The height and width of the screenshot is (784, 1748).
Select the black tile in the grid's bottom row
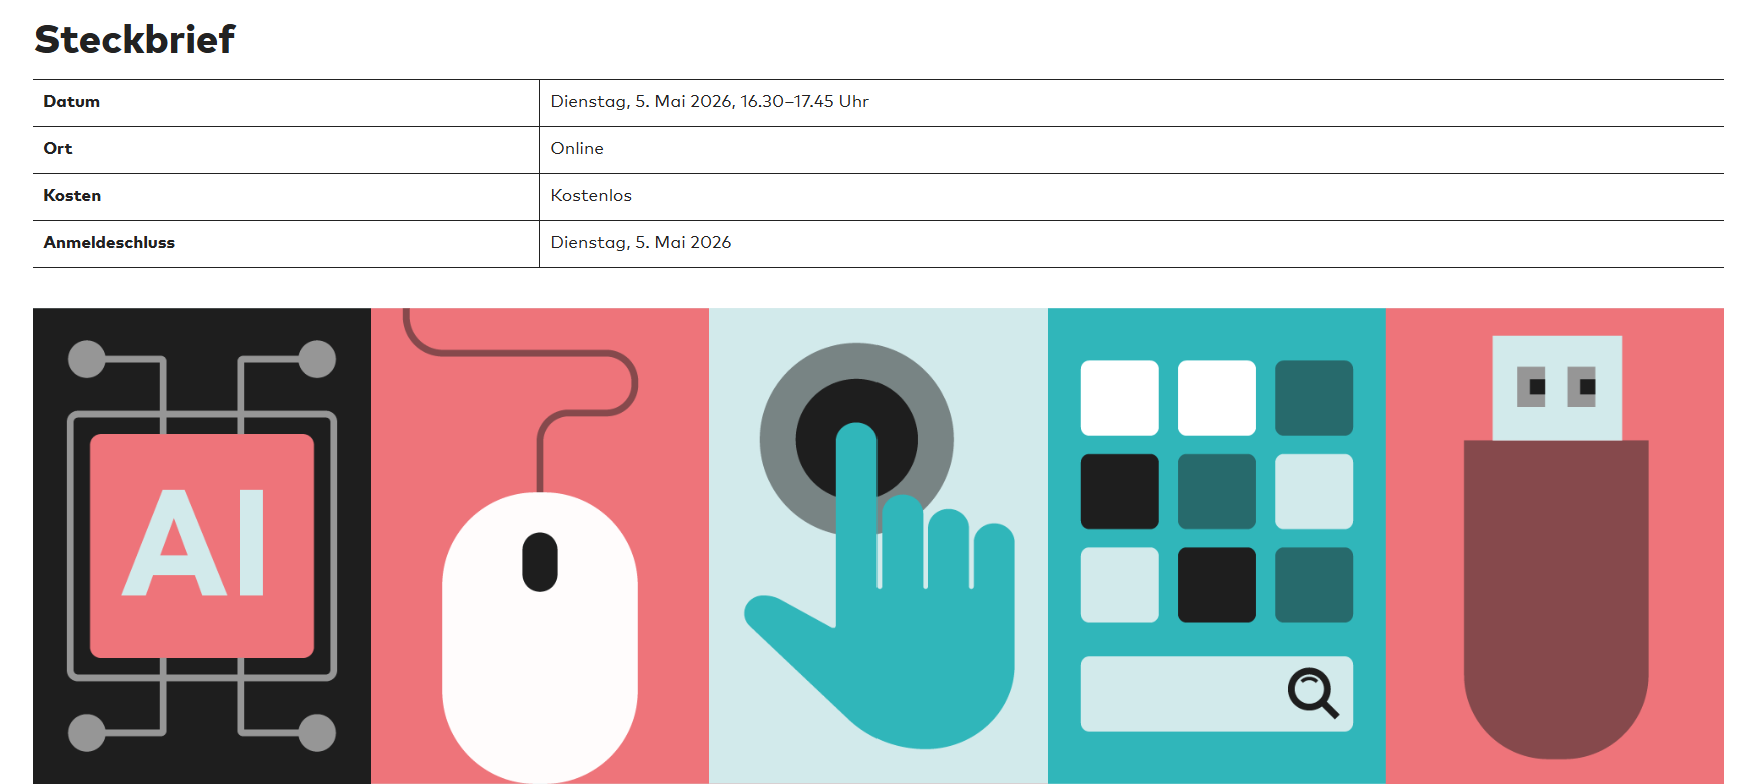[x=1216, y=585]
